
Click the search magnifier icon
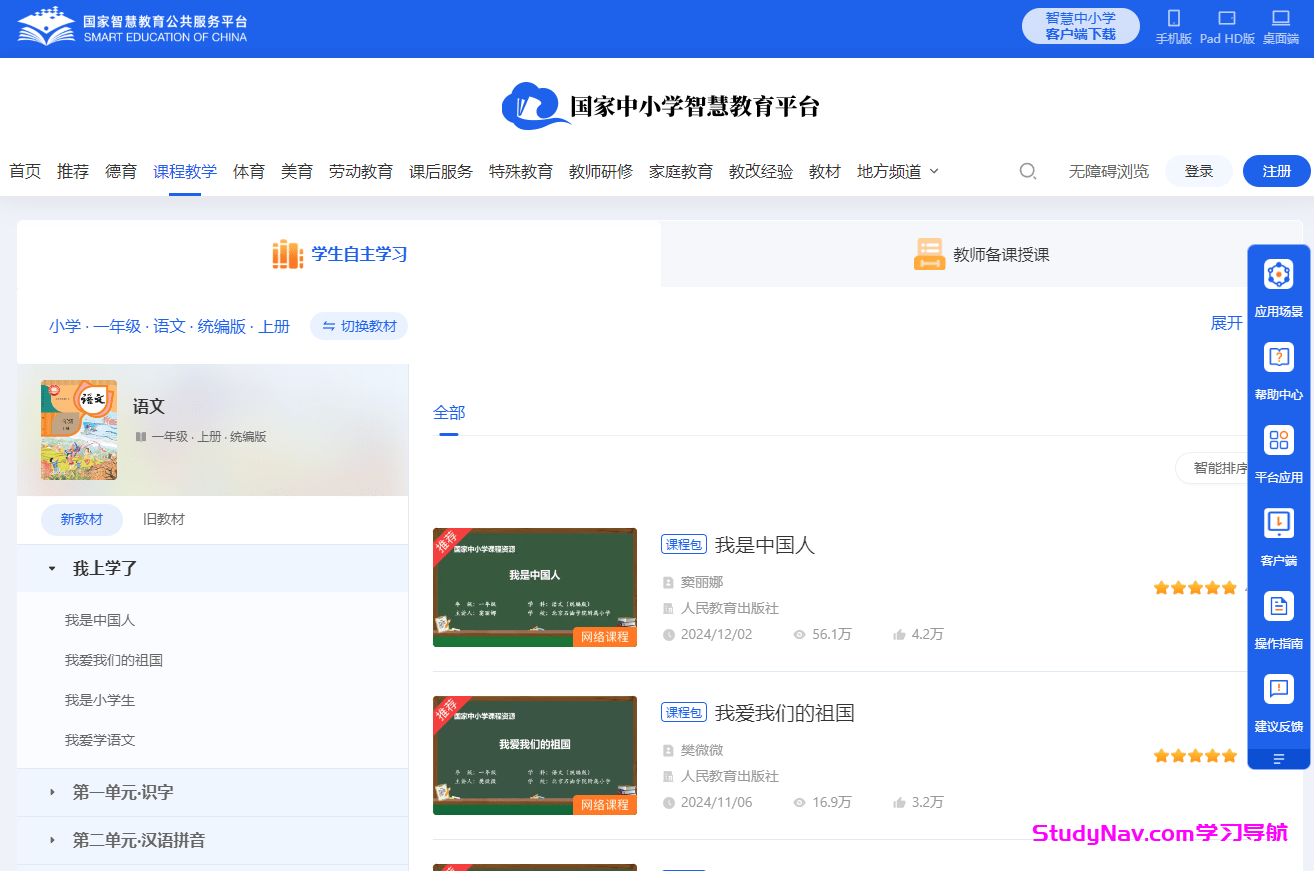coord(1027,171)
